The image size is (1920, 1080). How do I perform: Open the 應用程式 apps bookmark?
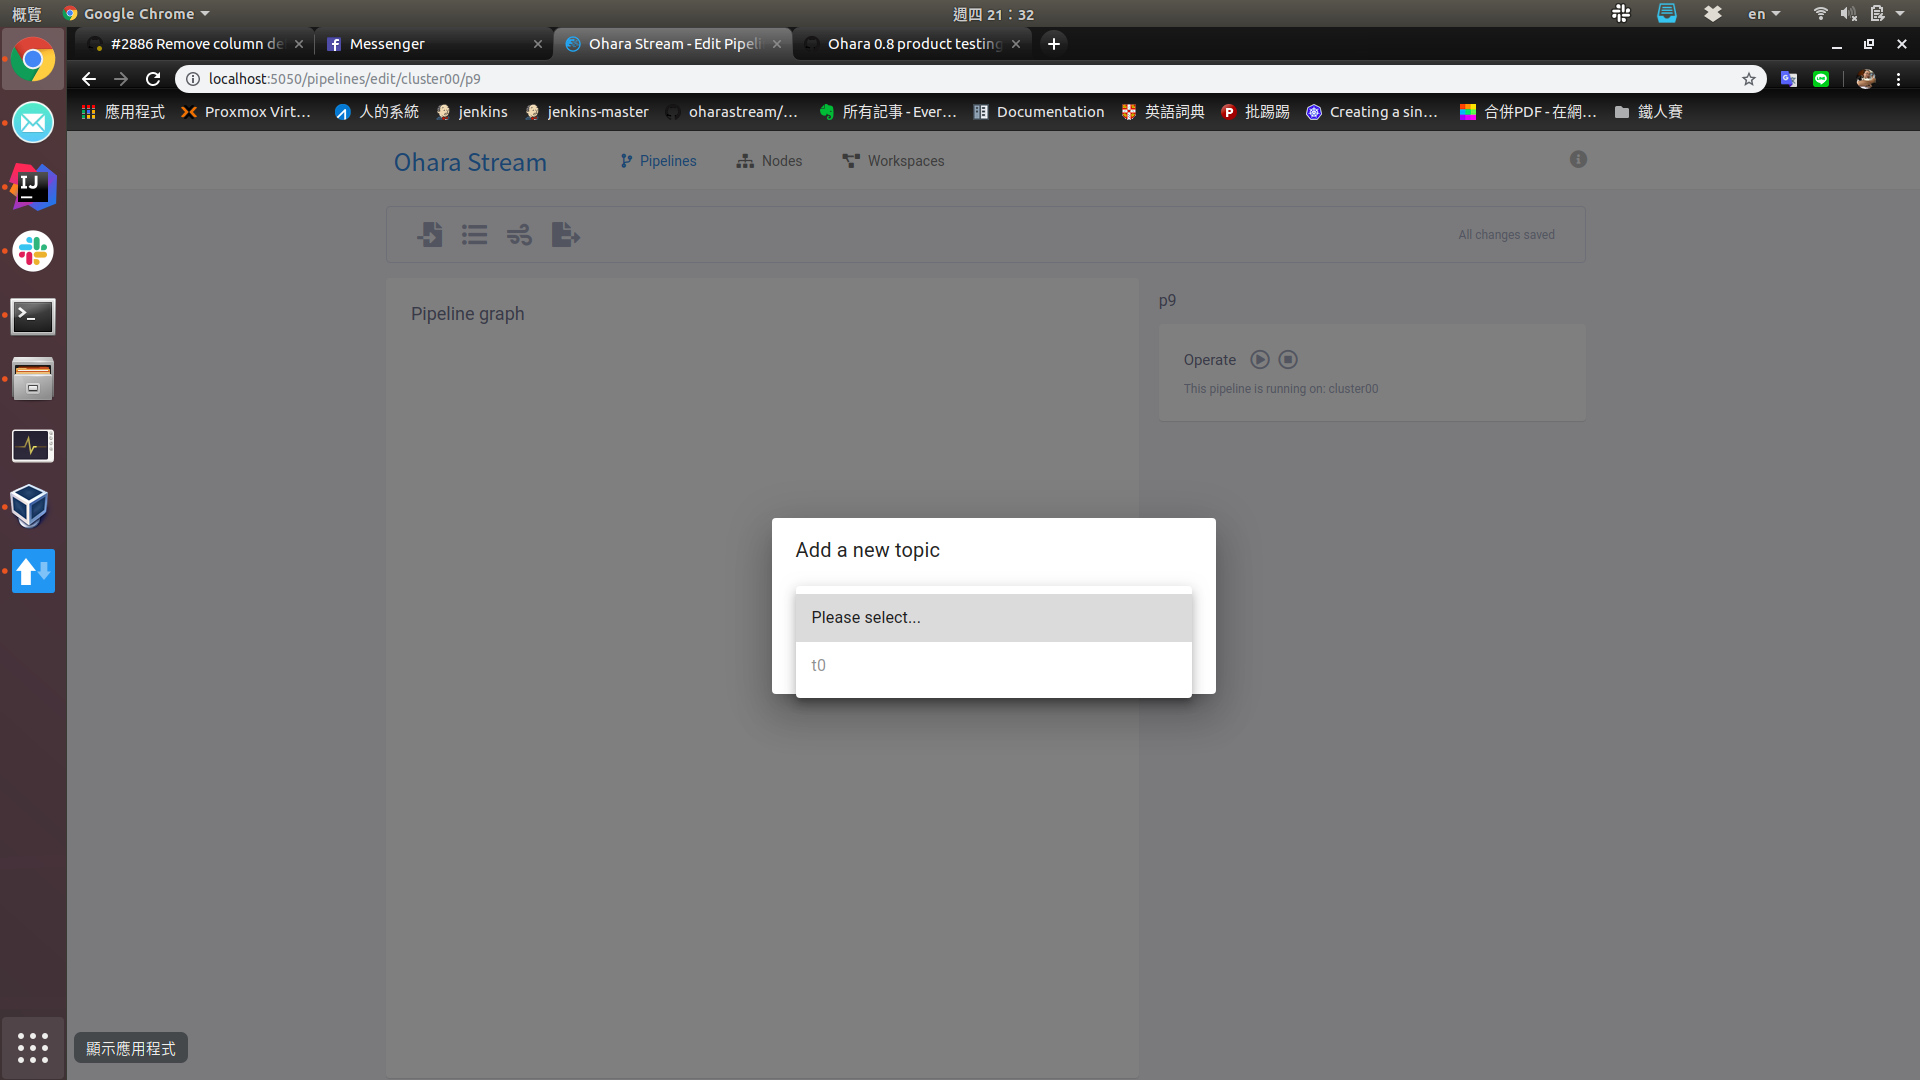pos(123,112)
